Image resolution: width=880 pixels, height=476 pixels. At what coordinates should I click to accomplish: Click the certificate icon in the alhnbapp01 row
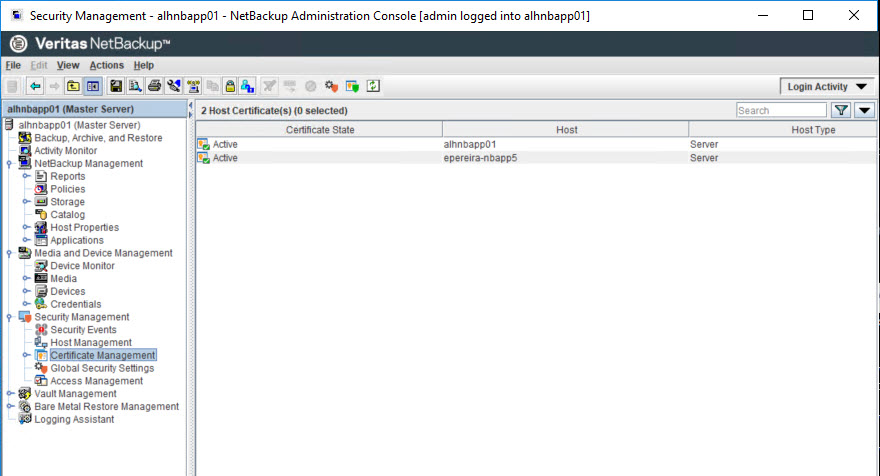point(203,144)
